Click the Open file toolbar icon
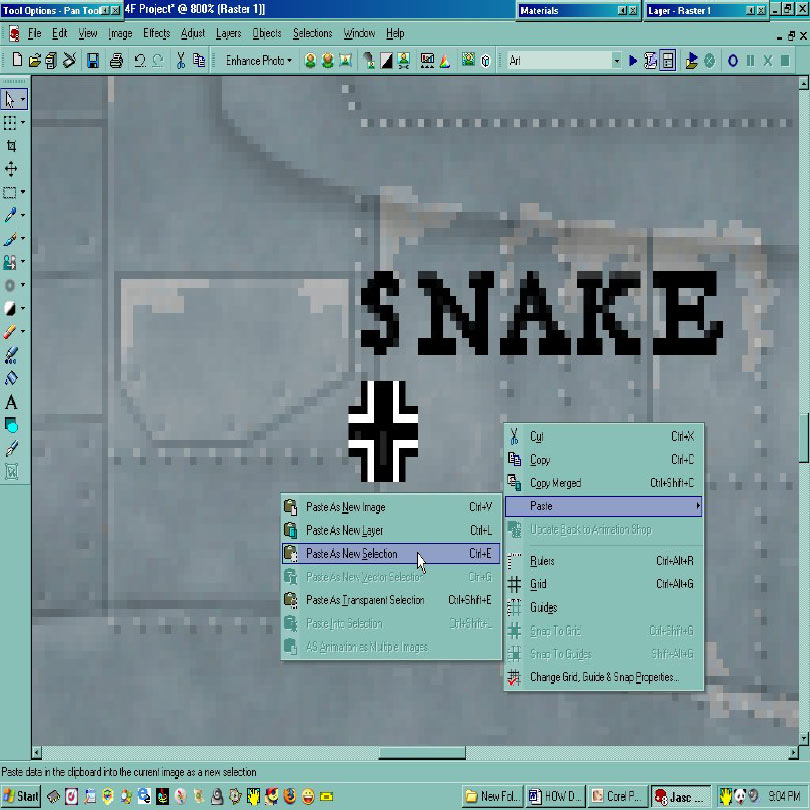The width and height of the screenshot is (810, 810). [34, 60]
